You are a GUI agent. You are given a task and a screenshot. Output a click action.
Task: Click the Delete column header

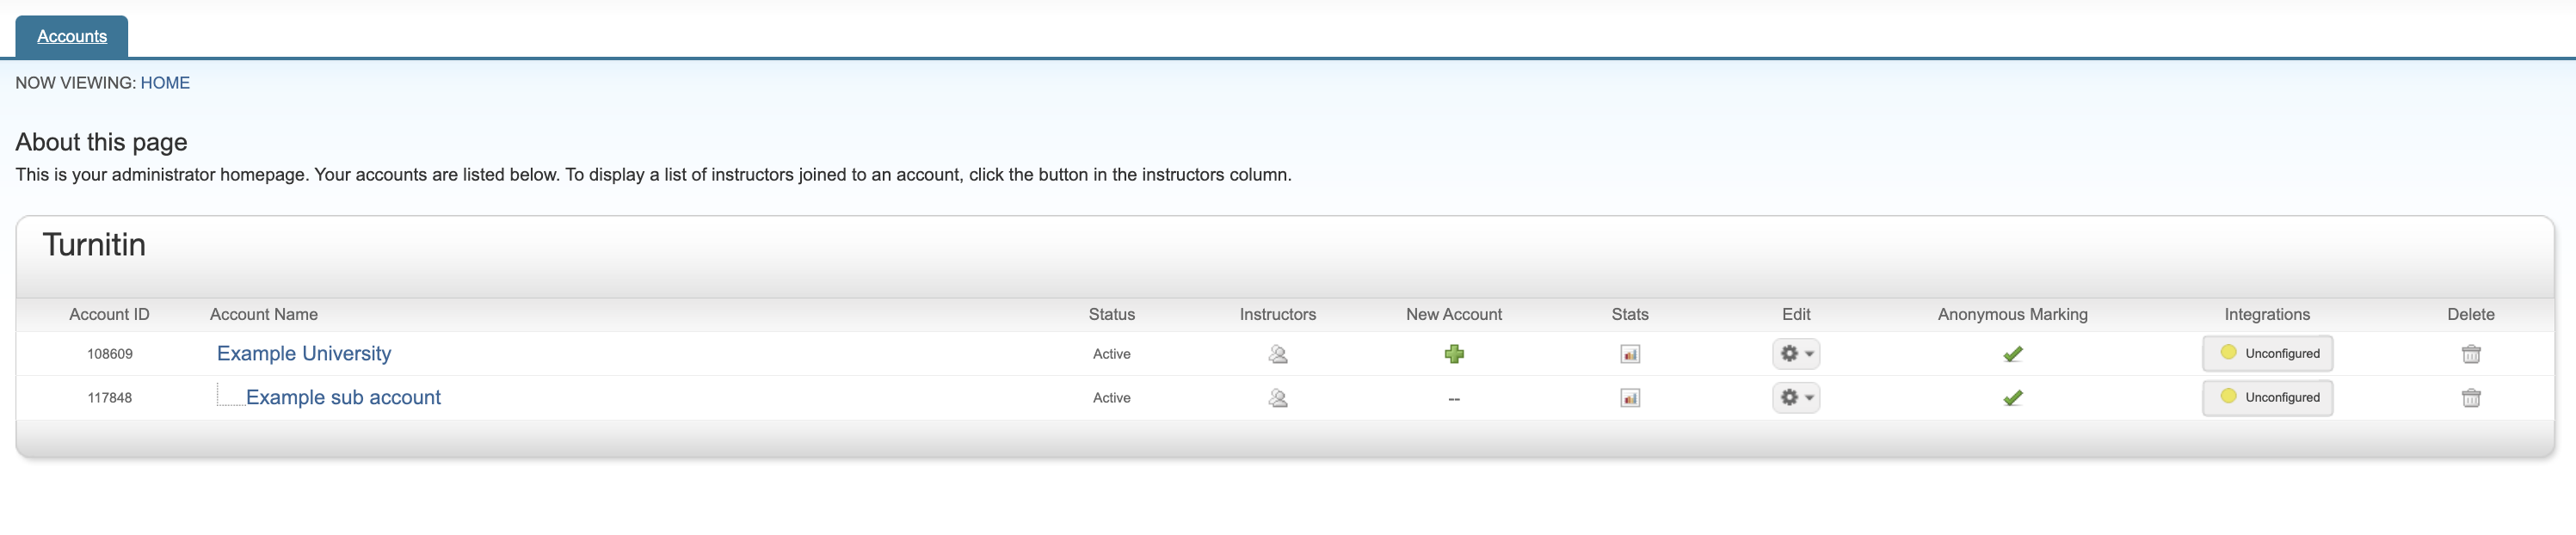[2471, 315]
